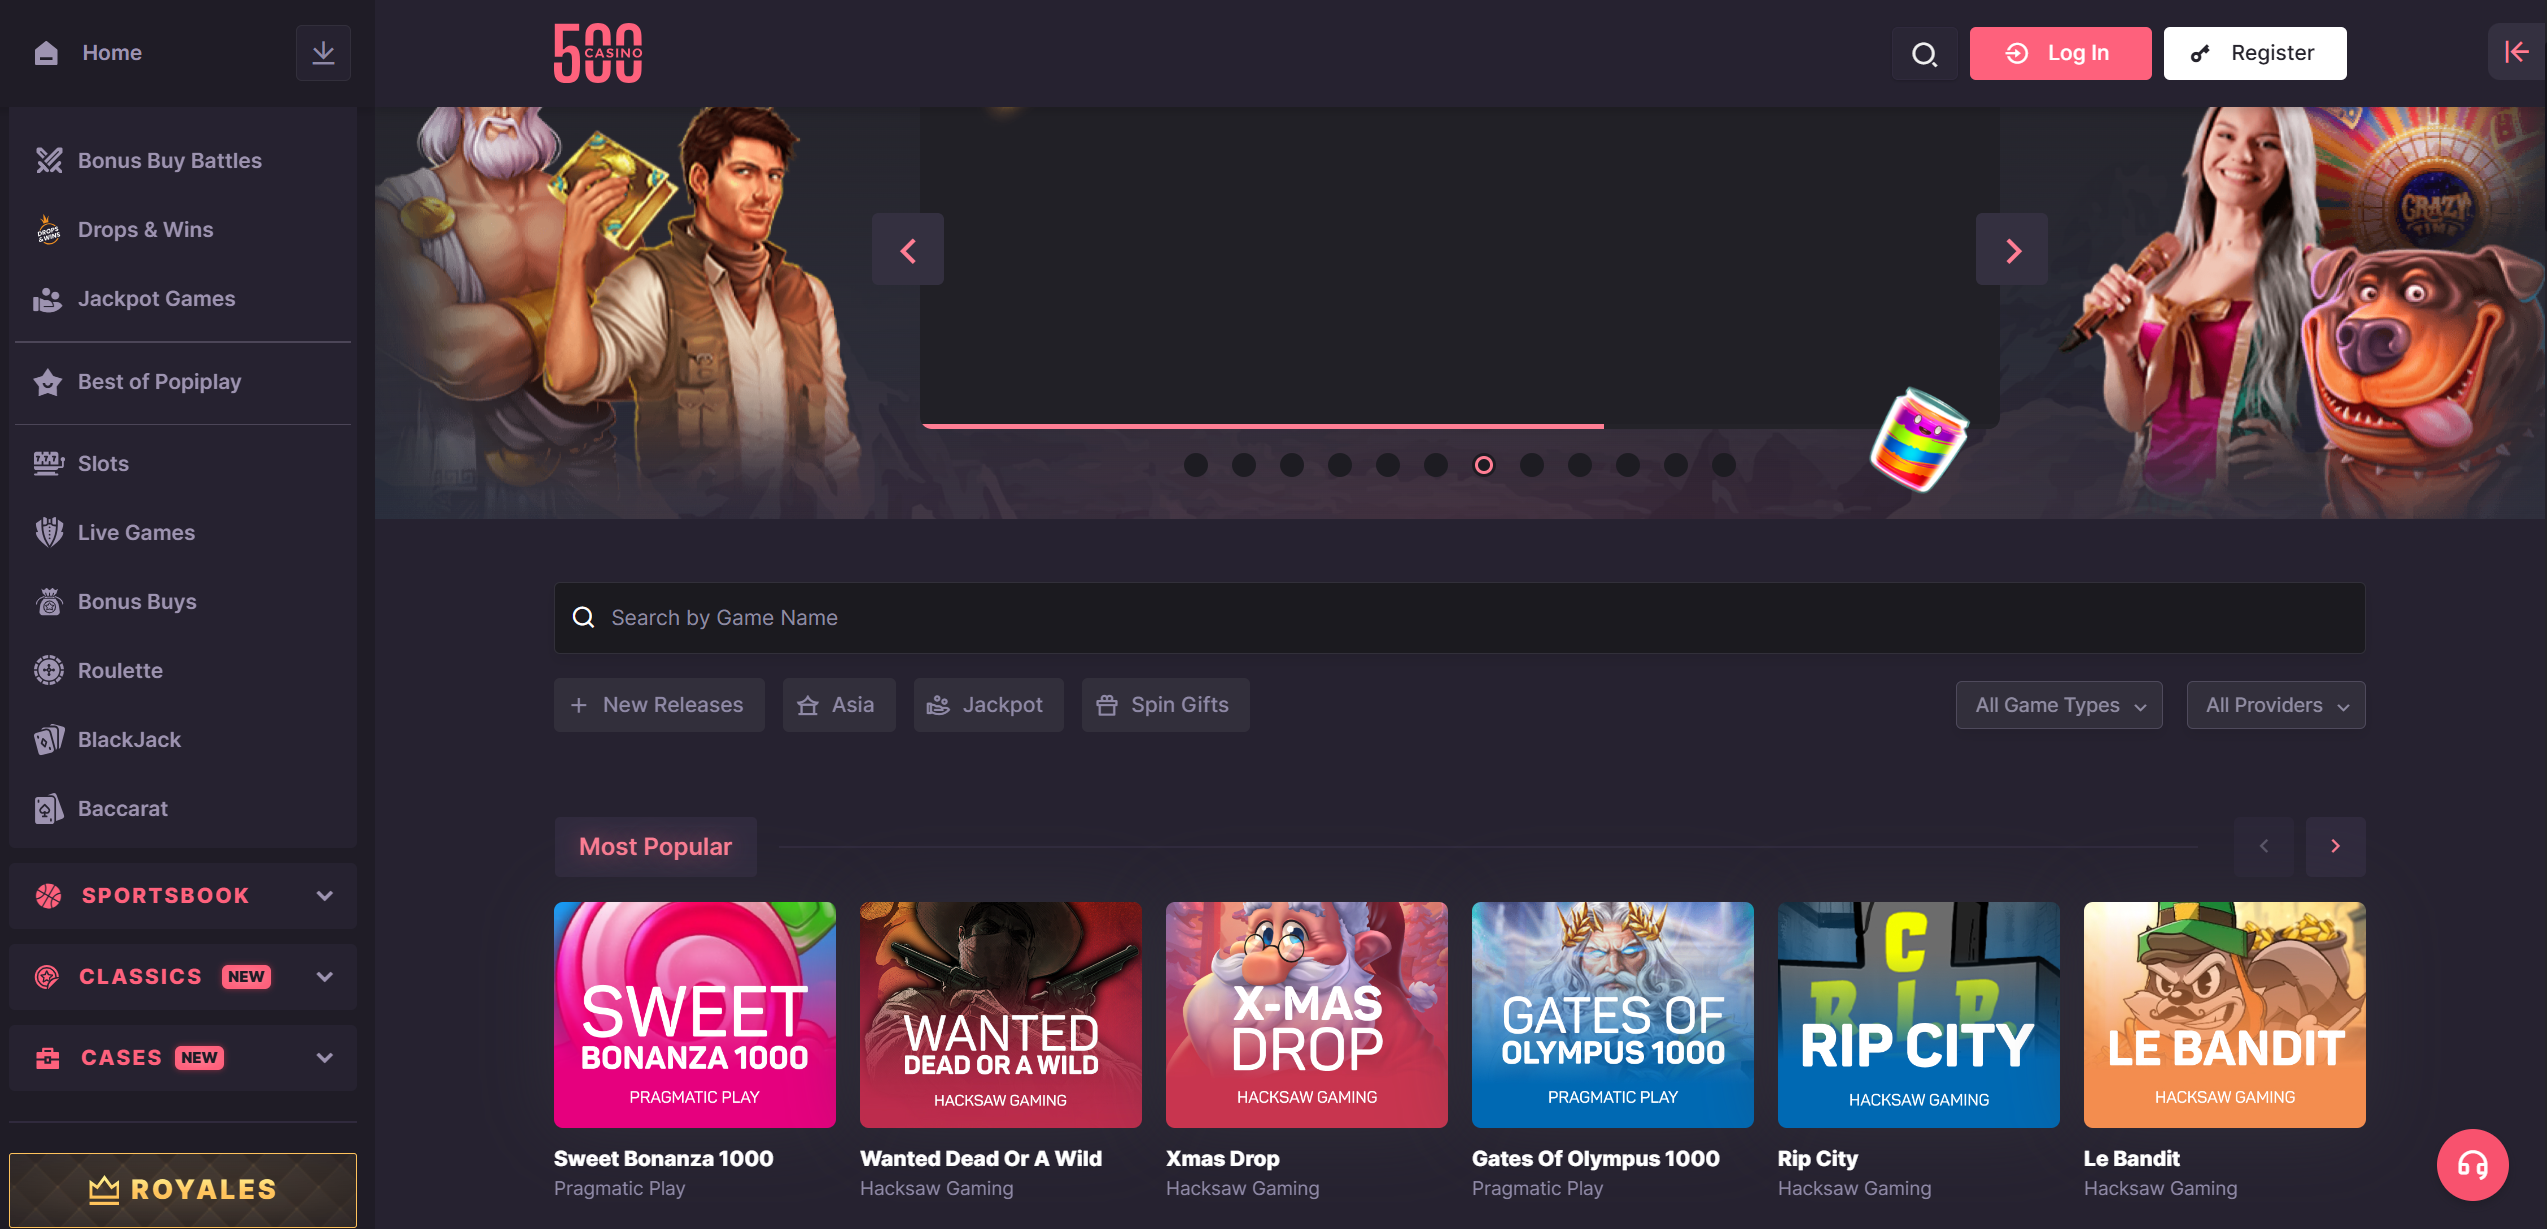Click the BlackJack cards icon
Screen dimensions: 2547x1229
(x=48, y=740)
